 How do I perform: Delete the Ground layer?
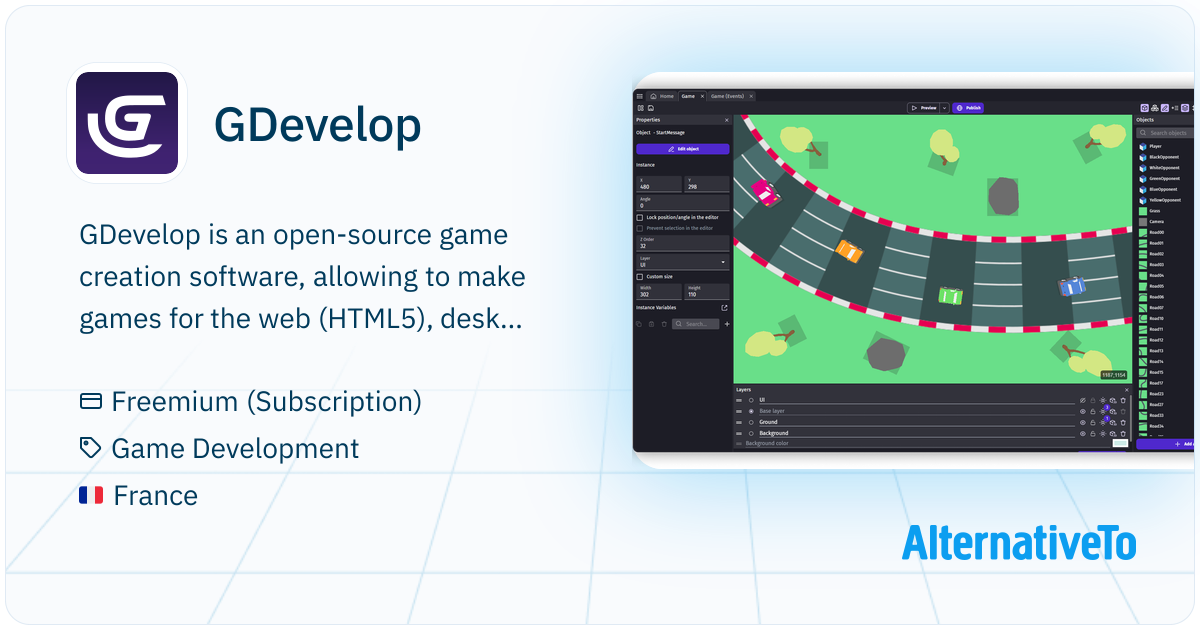1123,422
